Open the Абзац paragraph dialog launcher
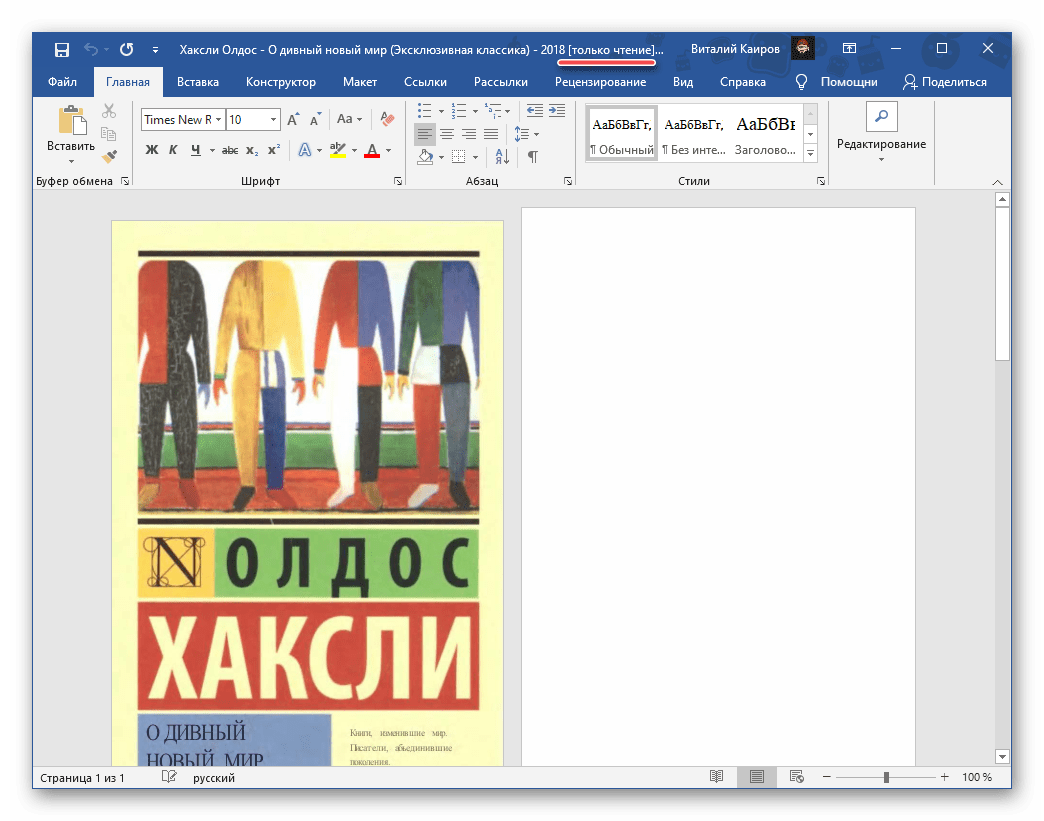Screen dimensions: 1044x821 tap(568, 181)
